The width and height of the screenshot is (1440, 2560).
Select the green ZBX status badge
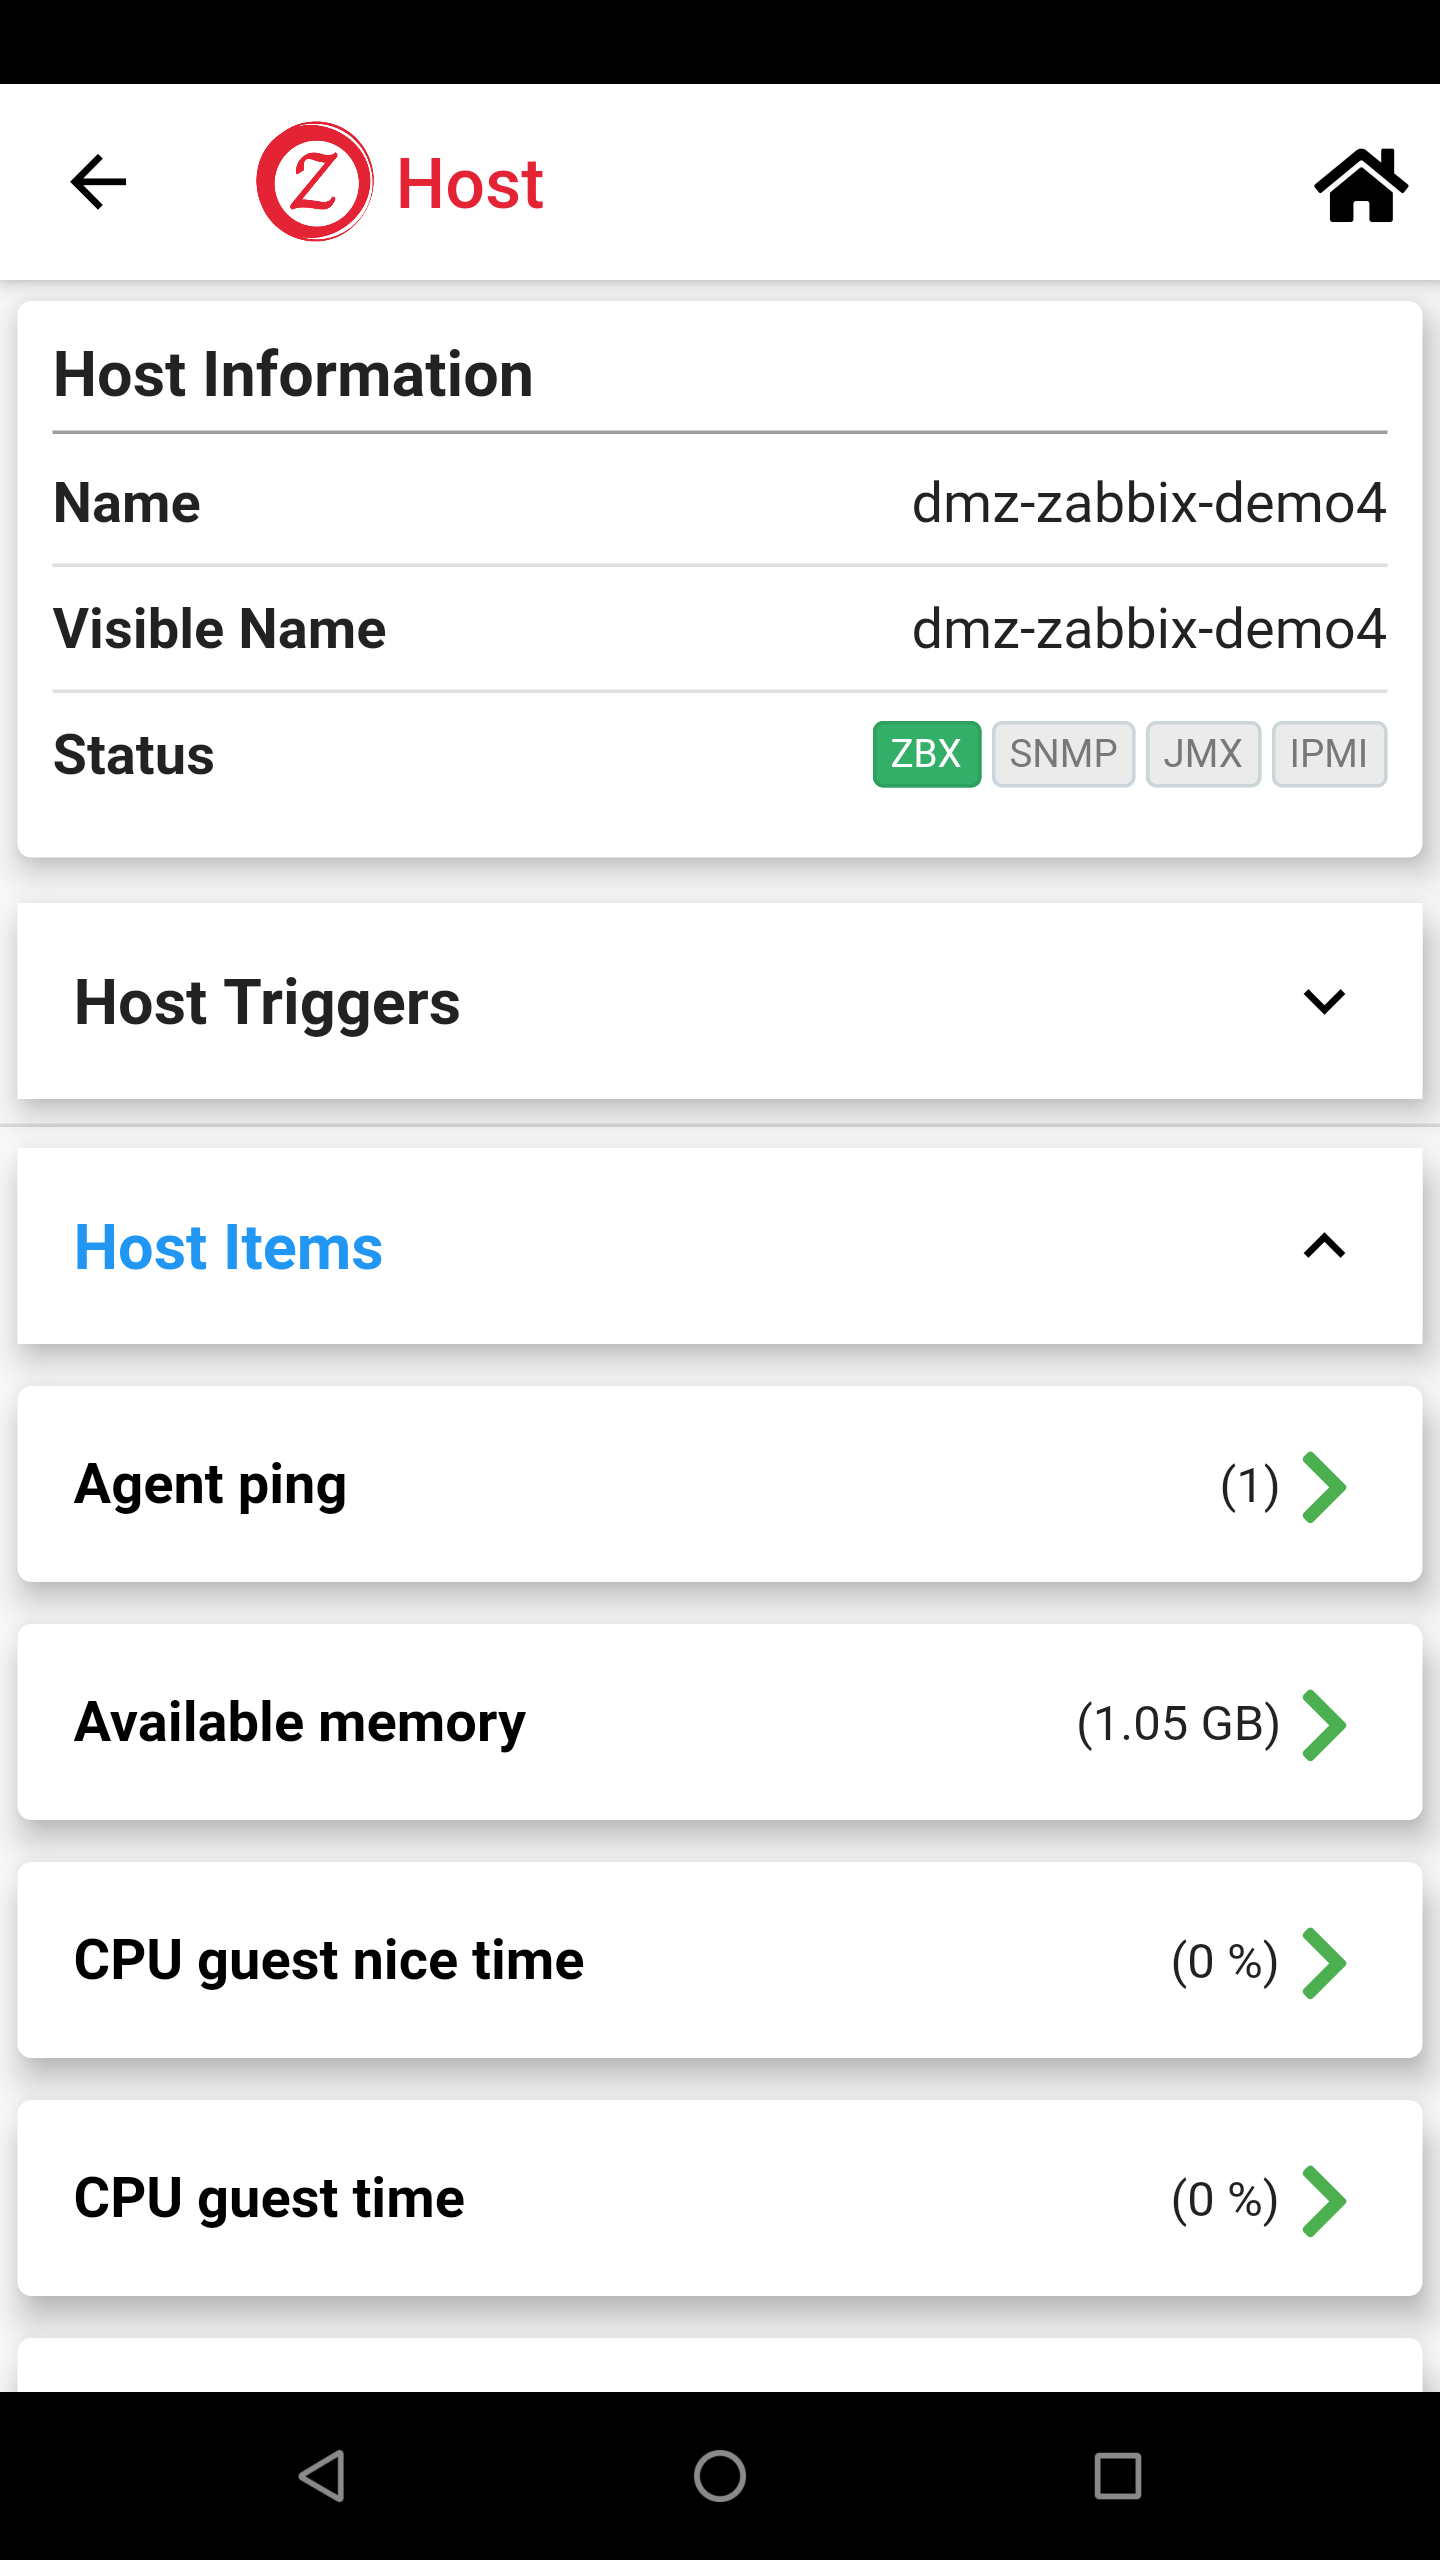pyautogui.click(x=927, y=754)
